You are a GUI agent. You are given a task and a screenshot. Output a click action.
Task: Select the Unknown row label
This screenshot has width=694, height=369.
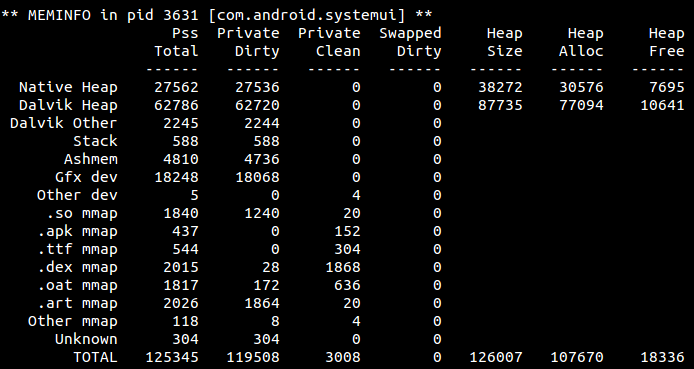click(x=86, y=339)
